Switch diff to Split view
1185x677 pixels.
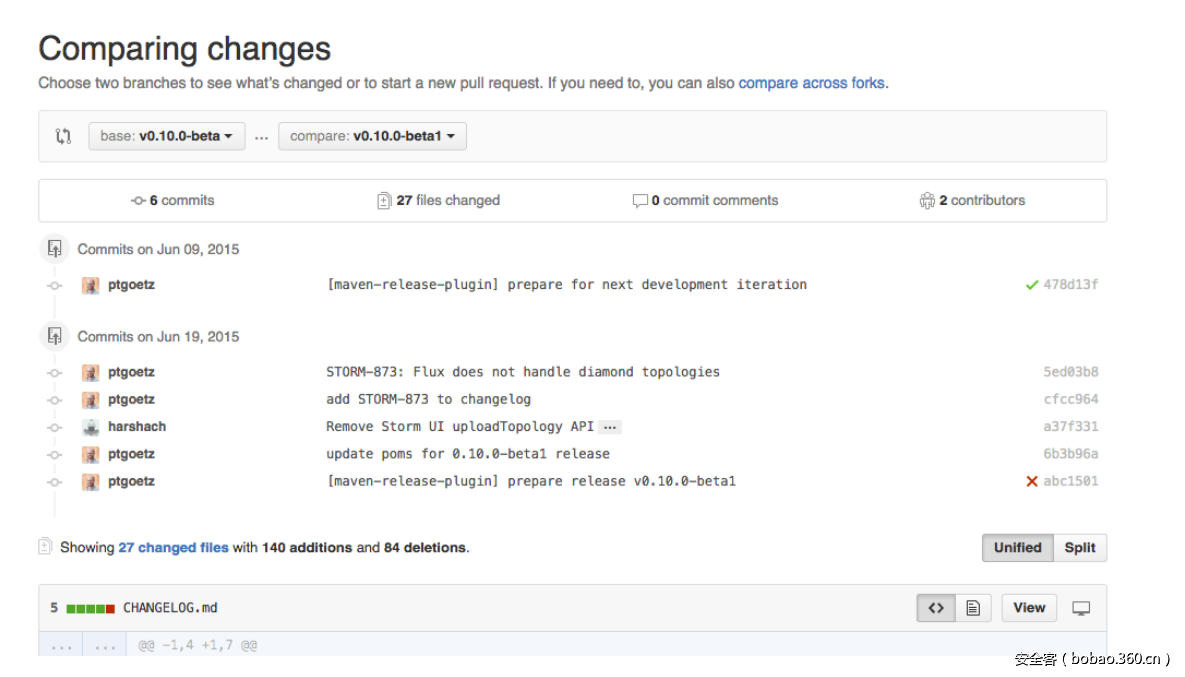(1080, 548)
